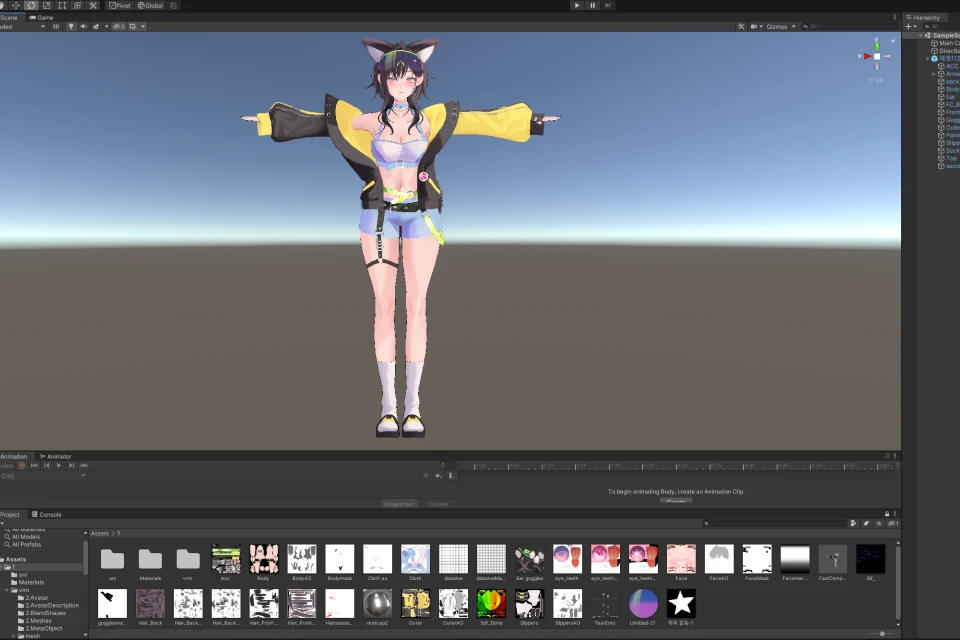Select Main Camera in the Hierarchy
This screenshot has width=960, height=640.
click(947, 43)
